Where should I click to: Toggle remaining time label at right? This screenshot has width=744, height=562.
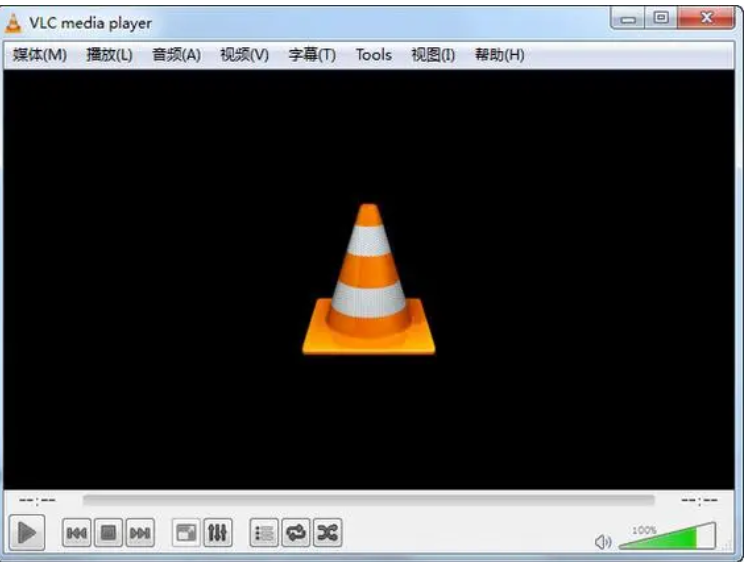coord(699,500)
